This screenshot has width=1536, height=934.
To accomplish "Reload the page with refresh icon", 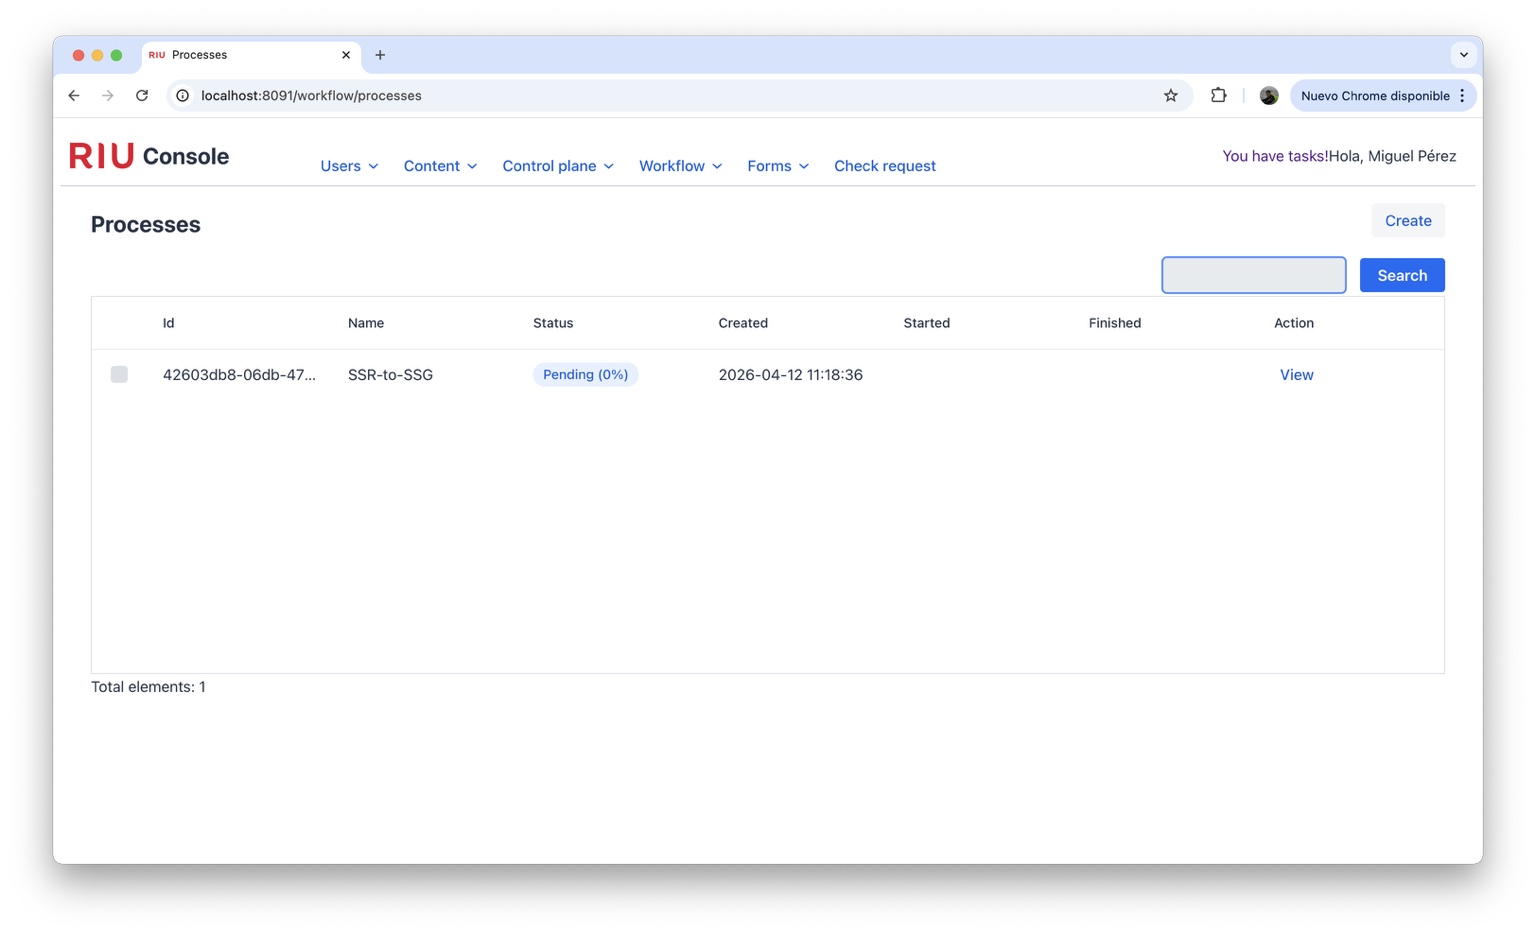I will (x=142, y=96).
